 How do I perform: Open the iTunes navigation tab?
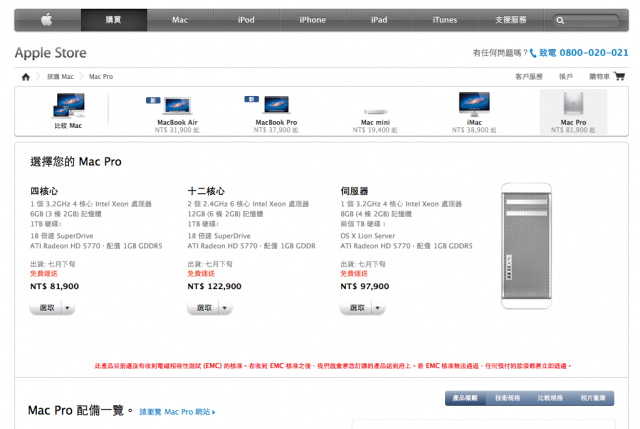445,20
